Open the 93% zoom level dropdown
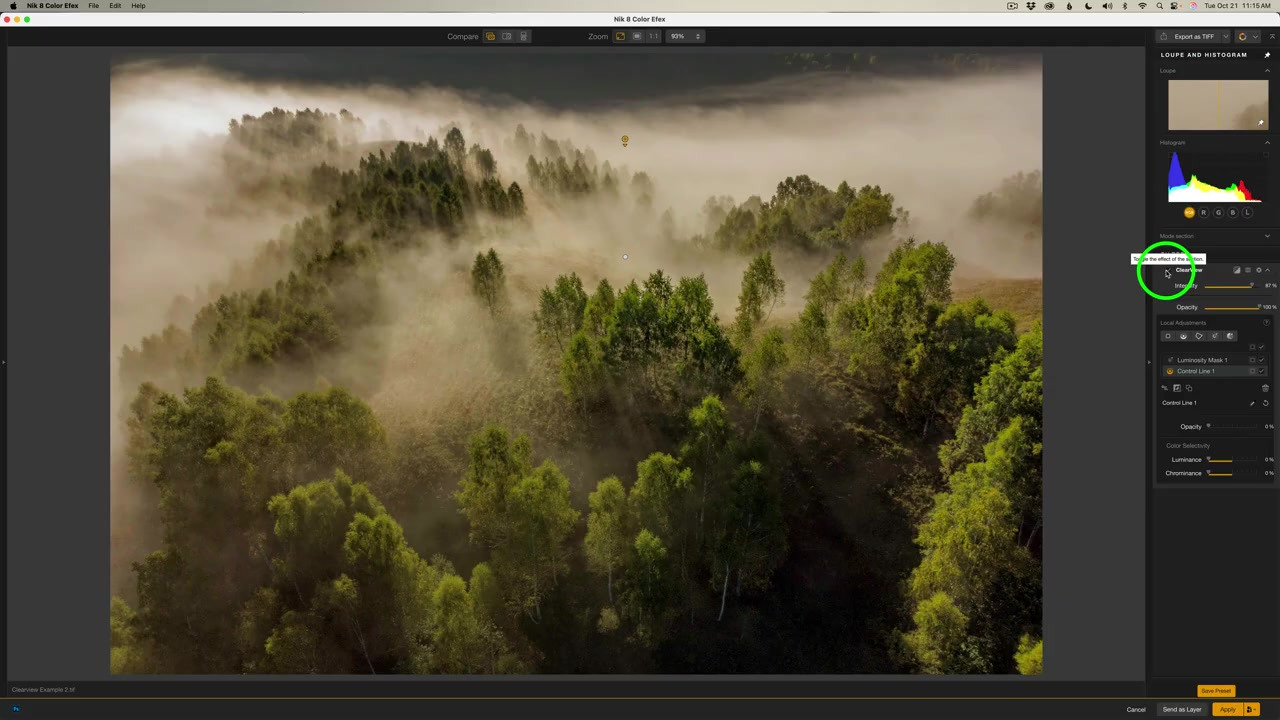The width and height of the screenshot is (1280, 720). coord(686,36)
